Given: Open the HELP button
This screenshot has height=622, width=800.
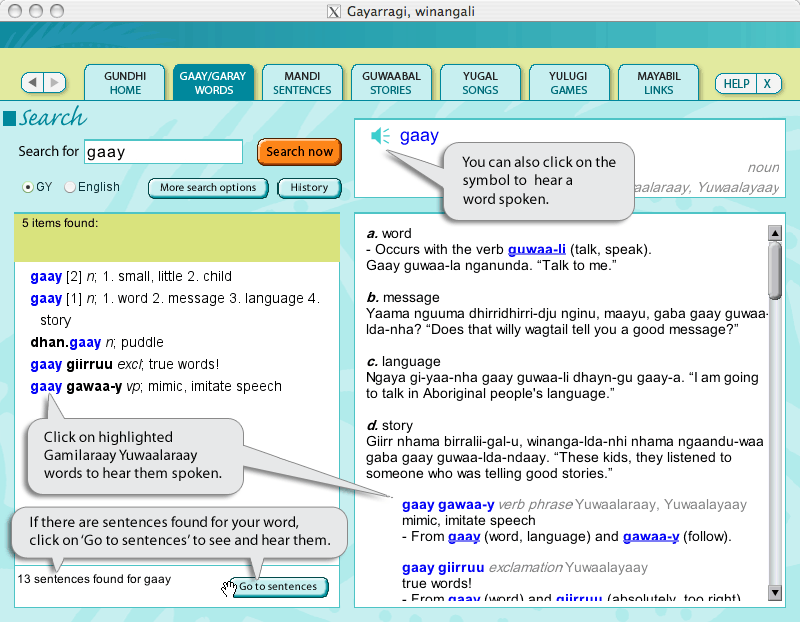Looking at the screenshot, I should tap(736, 84).
